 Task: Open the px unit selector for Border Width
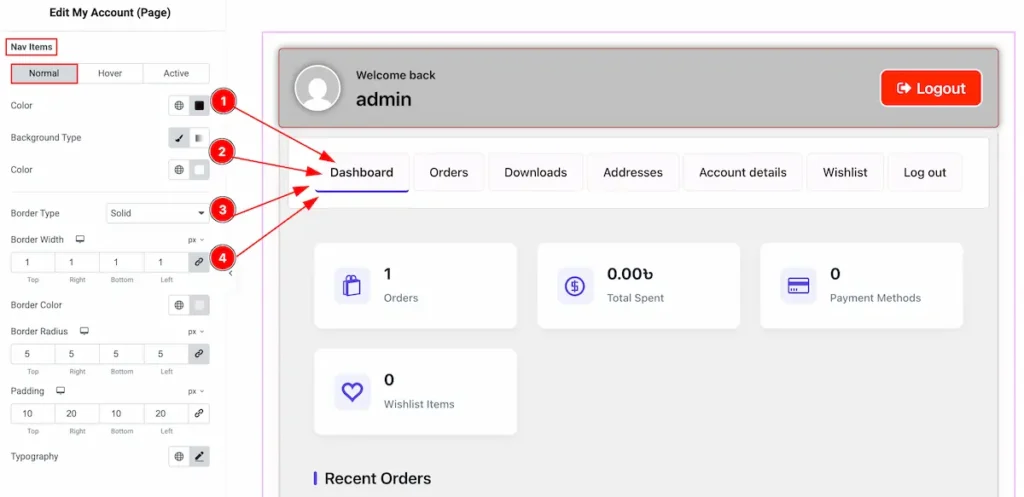(x=195, y=240)
